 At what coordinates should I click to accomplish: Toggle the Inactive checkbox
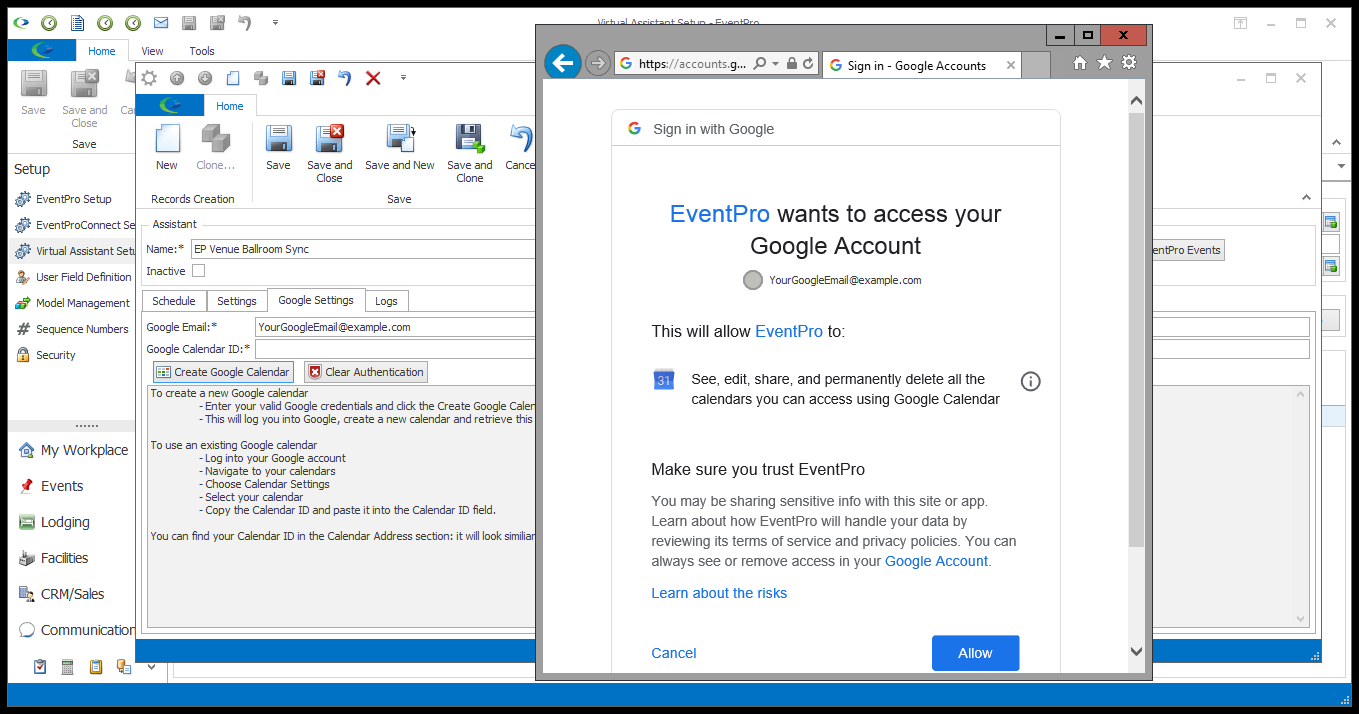198,271
